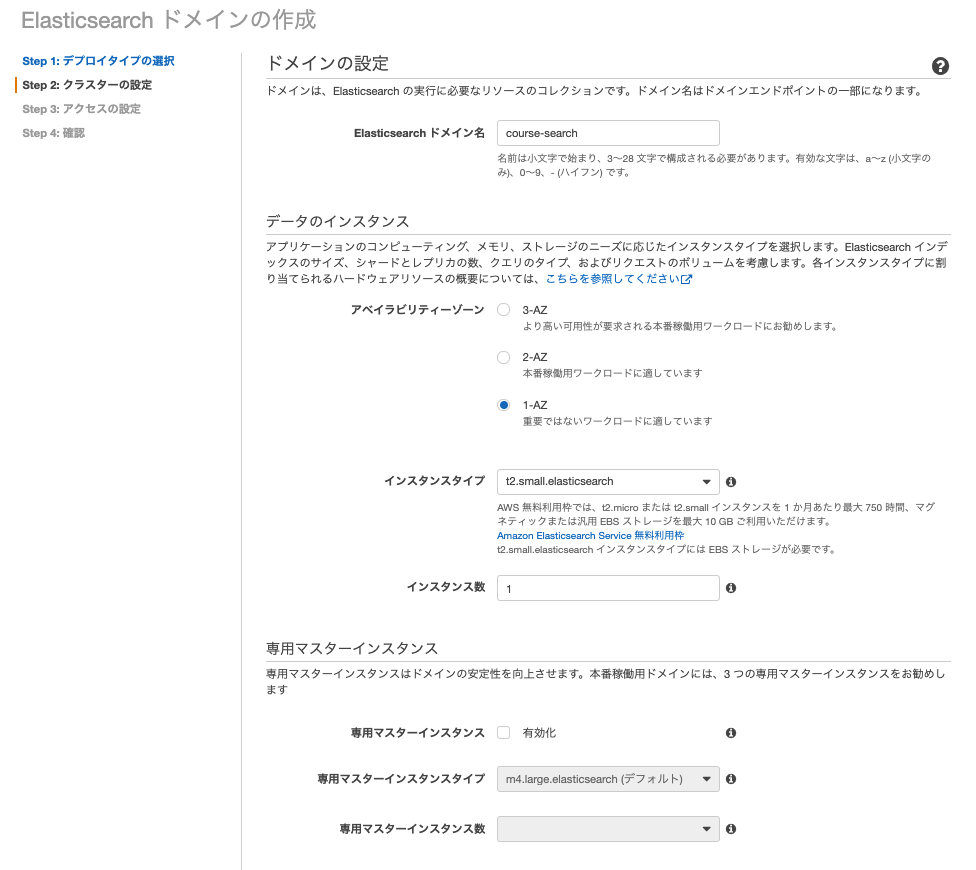Viewport: 976px width, 870px height.
Task: Click info icon beside 専用マスターインスタンス数 dropdown
Action: [x=731, y=829]
